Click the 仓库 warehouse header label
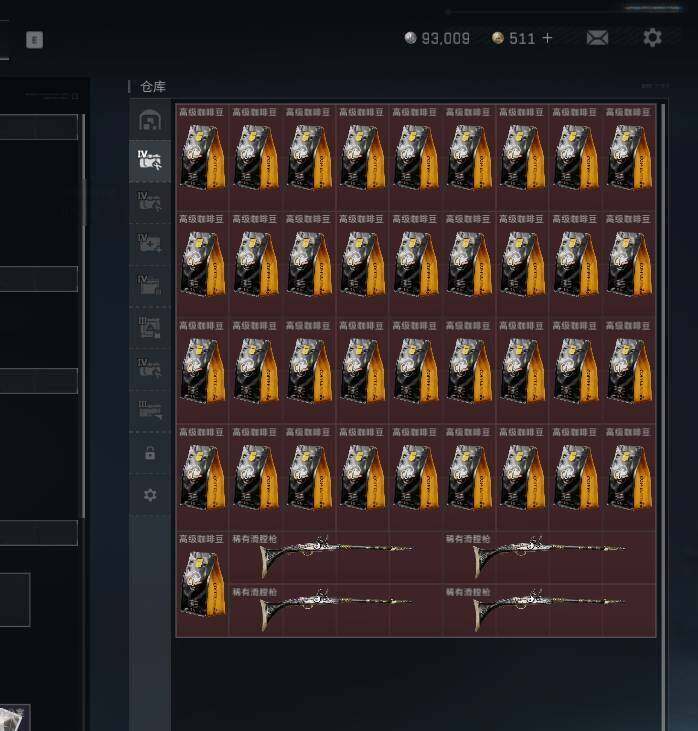Viewport: 698px width, 731px height. (x=153, y=87)
